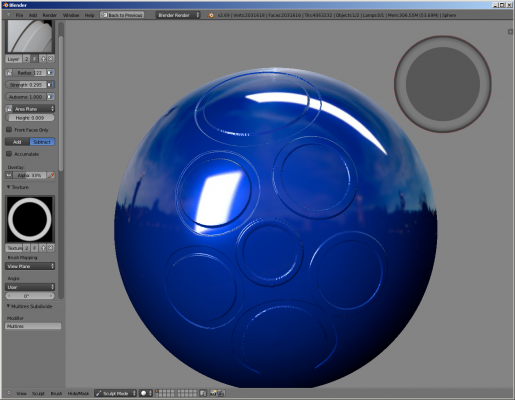Select the Subtract direction button
The width and height of the screenshot is (515, 400).
click(42, 142)
